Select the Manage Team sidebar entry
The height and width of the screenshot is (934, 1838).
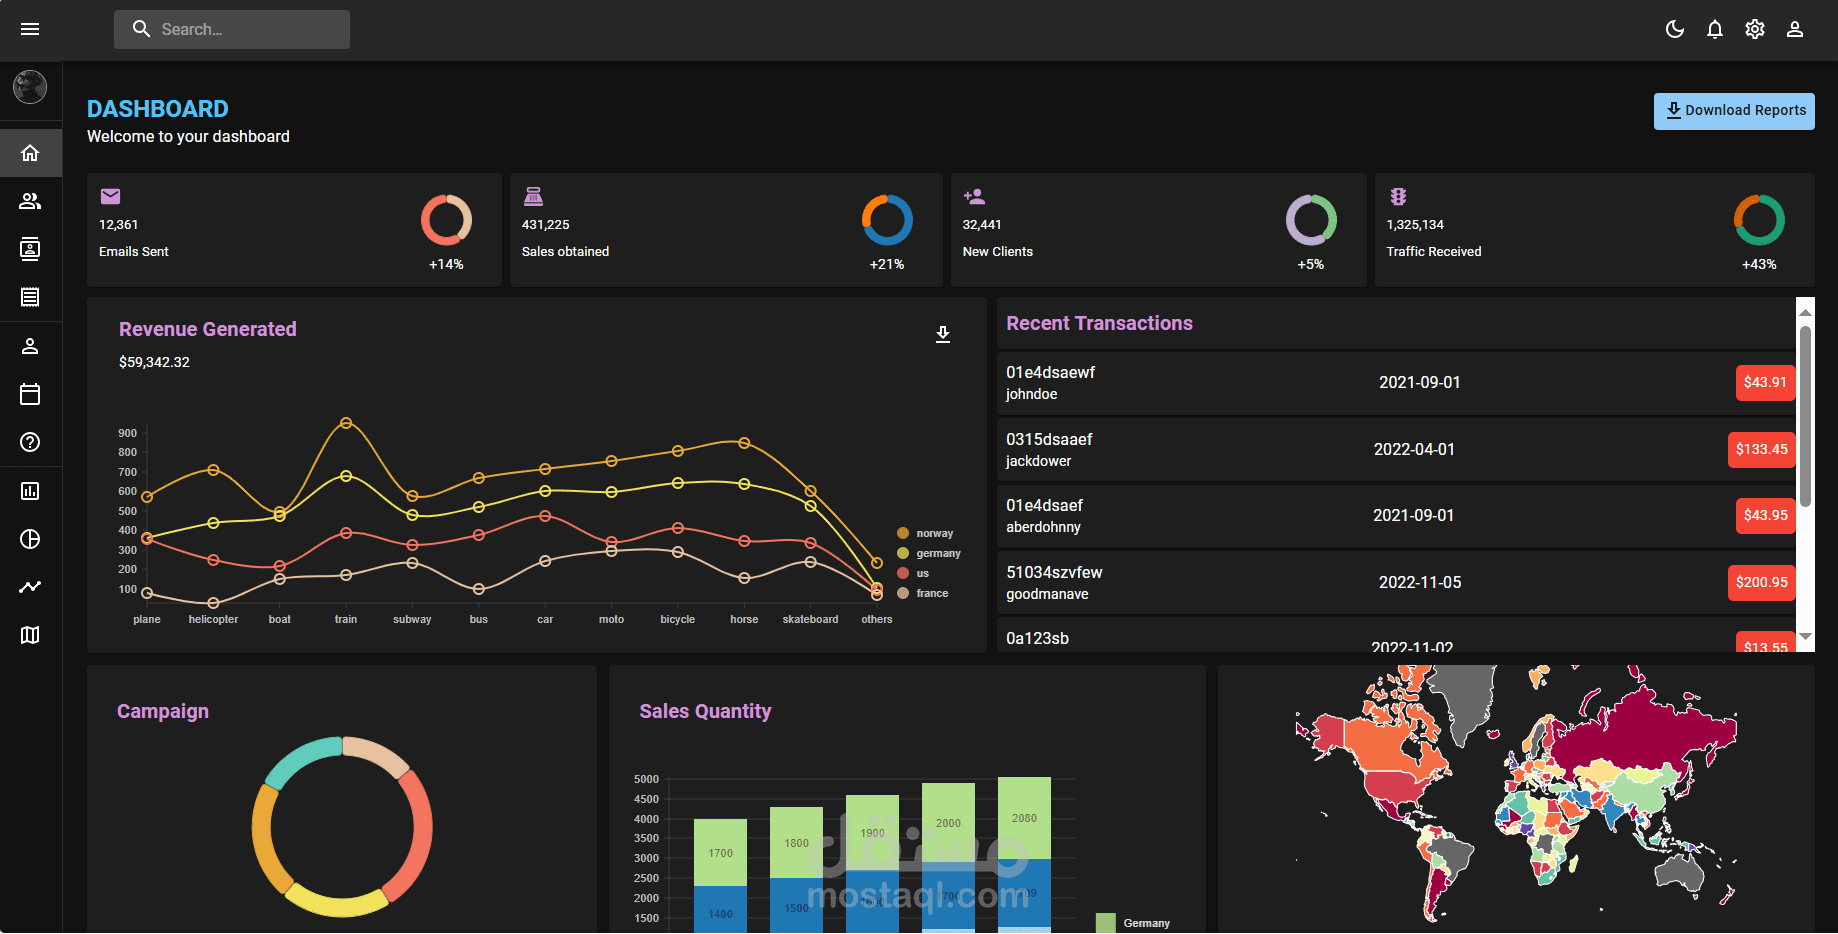pyautogui.click(x=30, y=200)
